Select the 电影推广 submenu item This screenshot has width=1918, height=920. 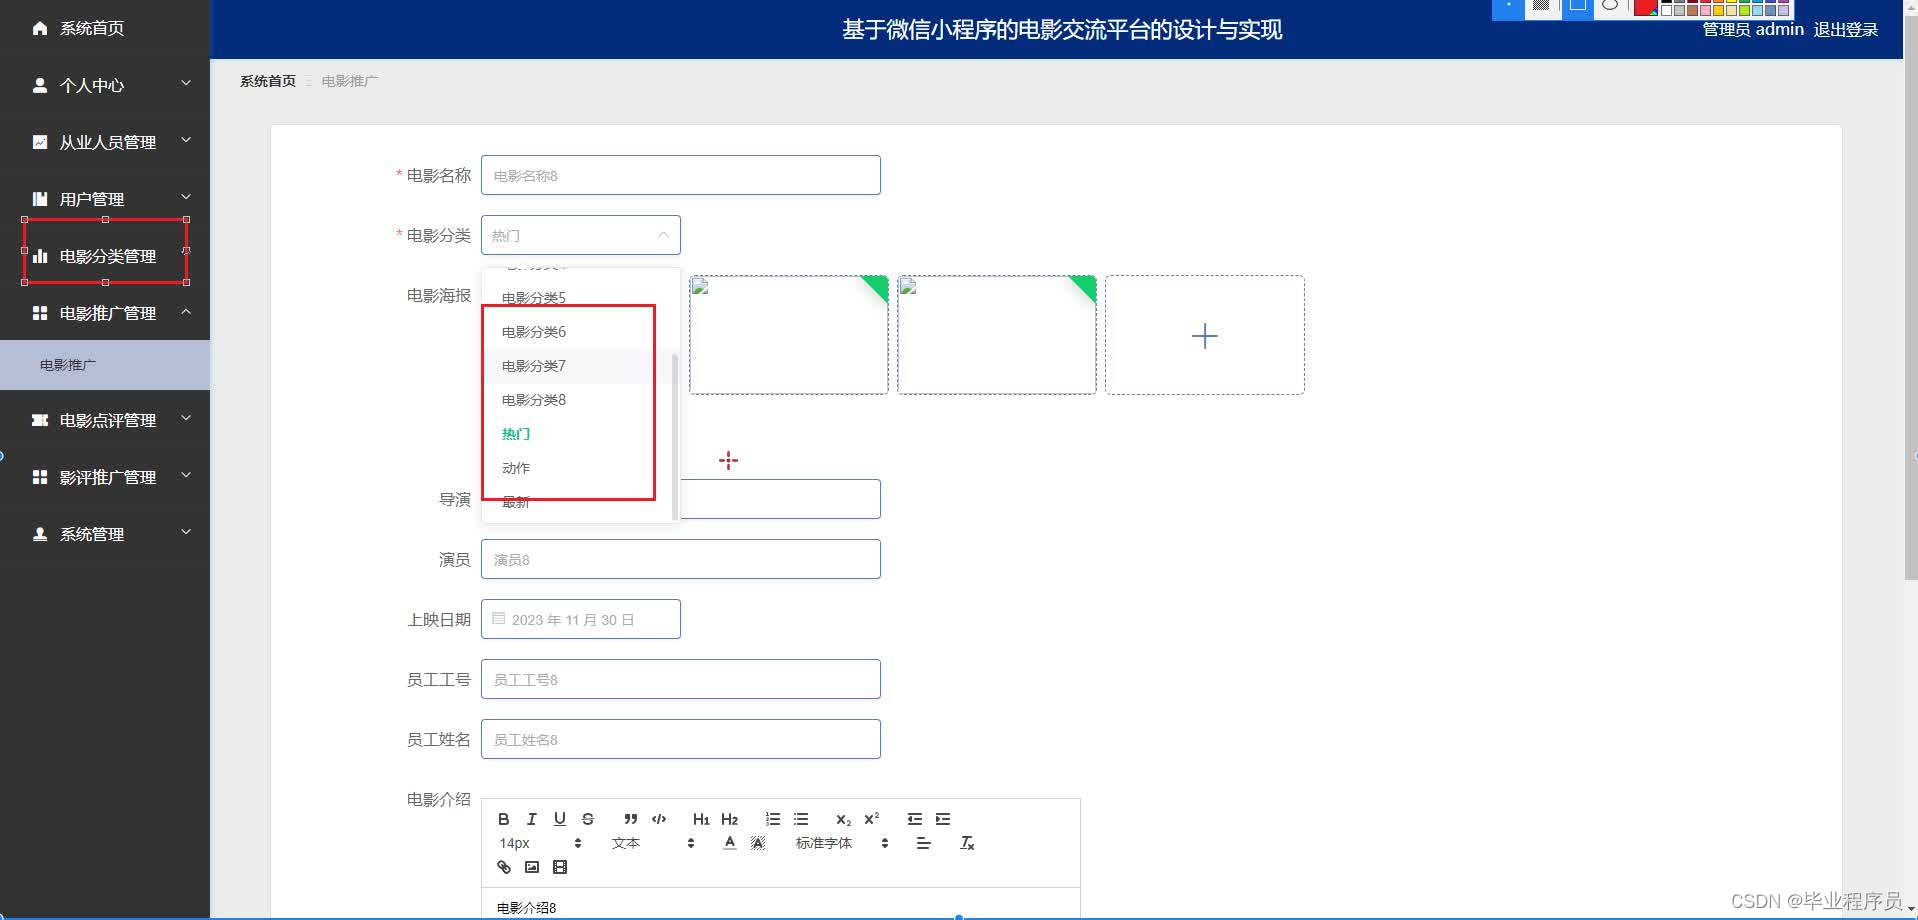[105, 365]
